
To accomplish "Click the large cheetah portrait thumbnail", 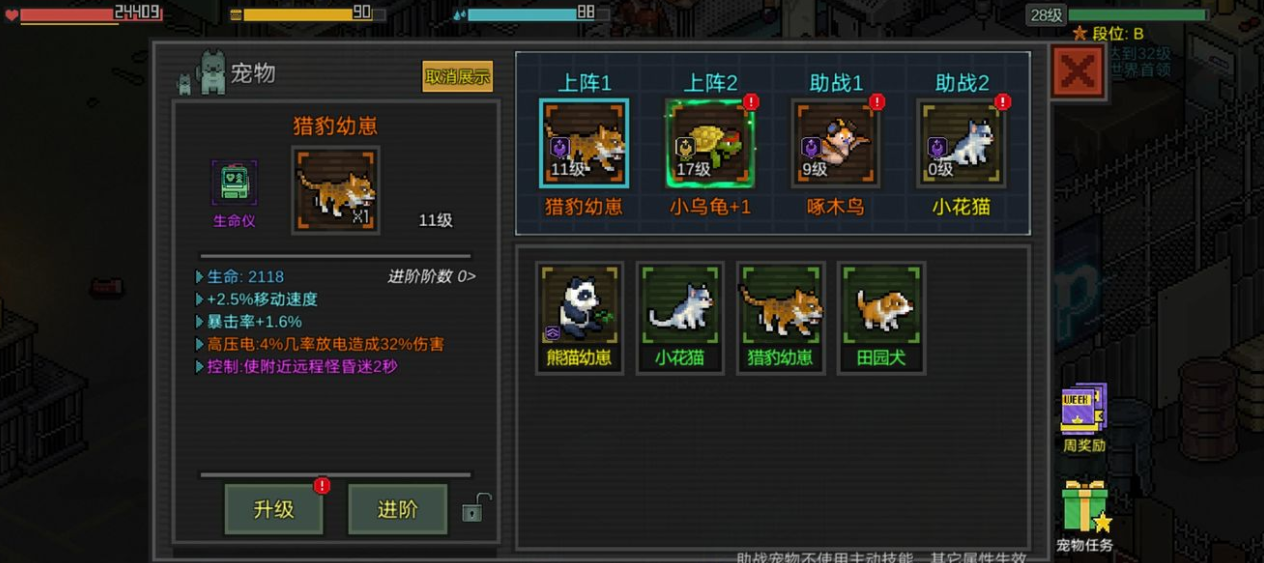I will [335, 190].
